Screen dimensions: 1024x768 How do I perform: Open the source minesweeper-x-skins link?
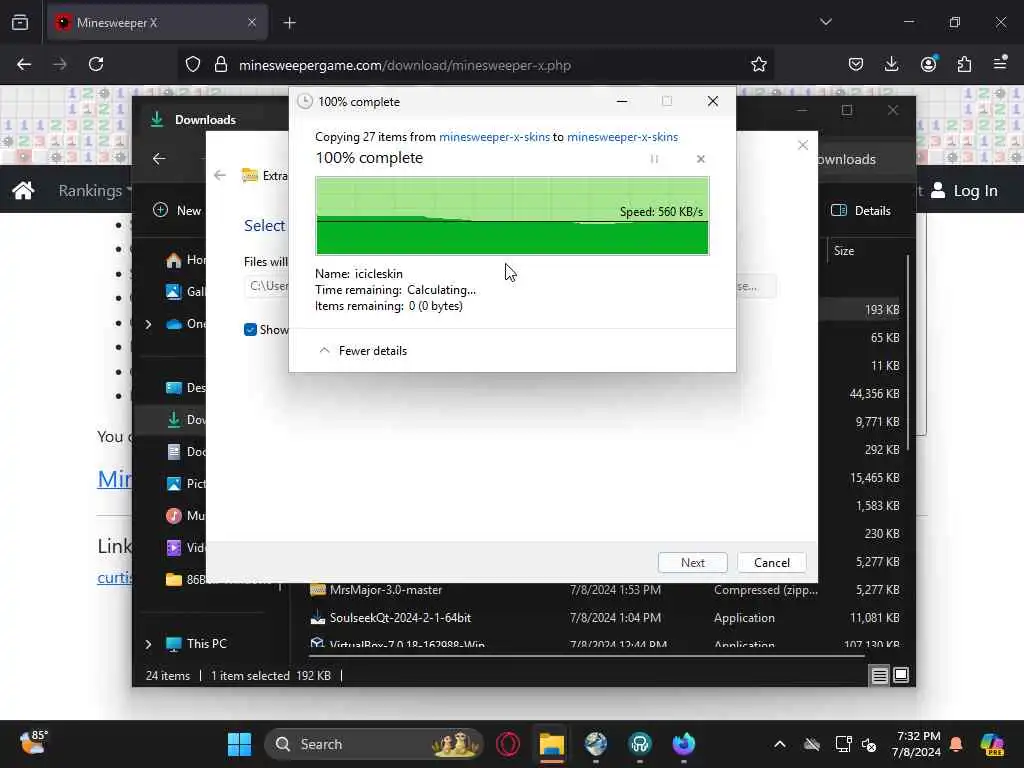point(494,136)
